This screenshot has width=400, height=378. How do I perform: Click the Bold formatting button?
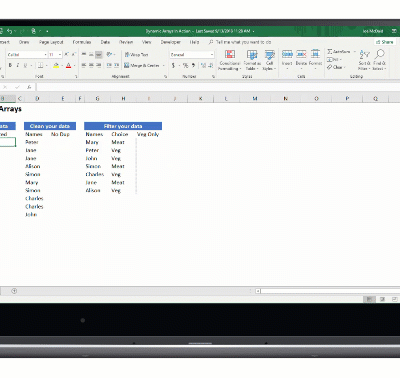tap(10, 65)
